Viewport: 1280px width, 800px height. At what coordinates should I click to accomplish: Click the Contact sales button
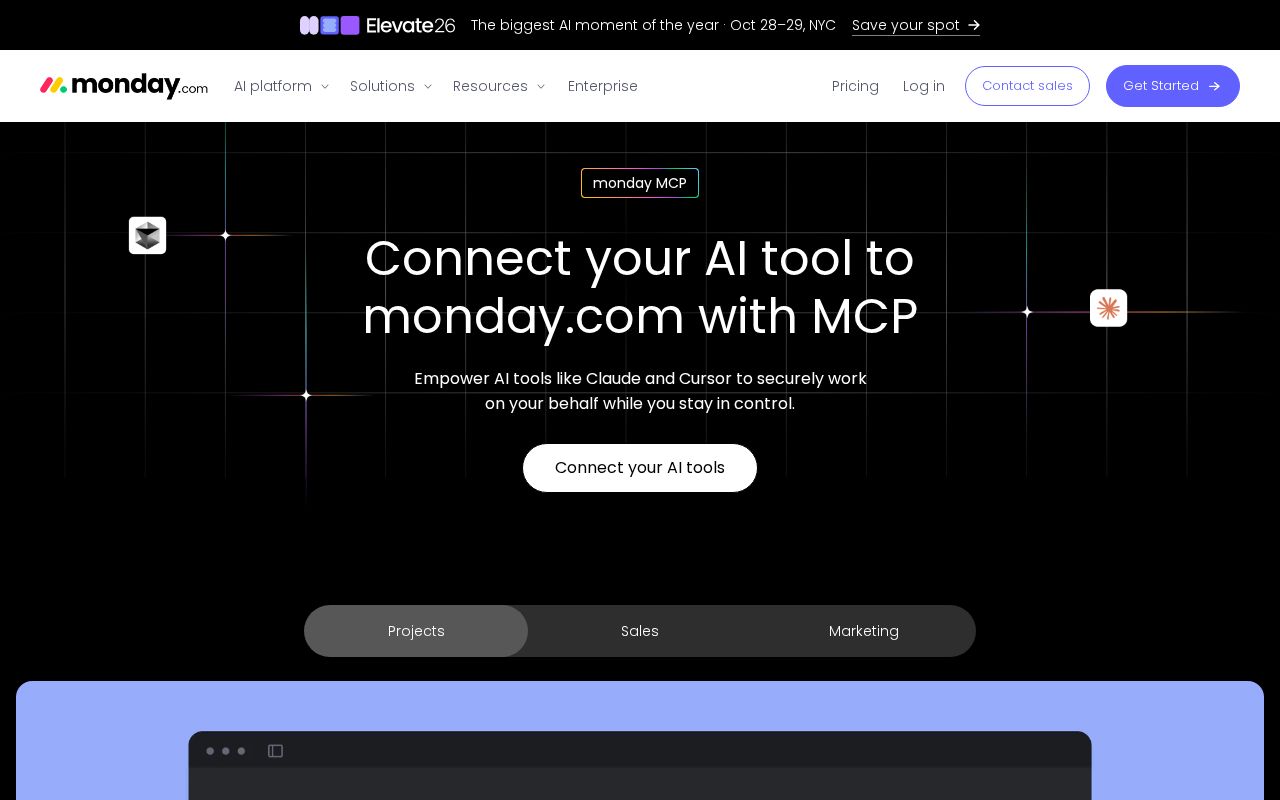pos(1027,86)
